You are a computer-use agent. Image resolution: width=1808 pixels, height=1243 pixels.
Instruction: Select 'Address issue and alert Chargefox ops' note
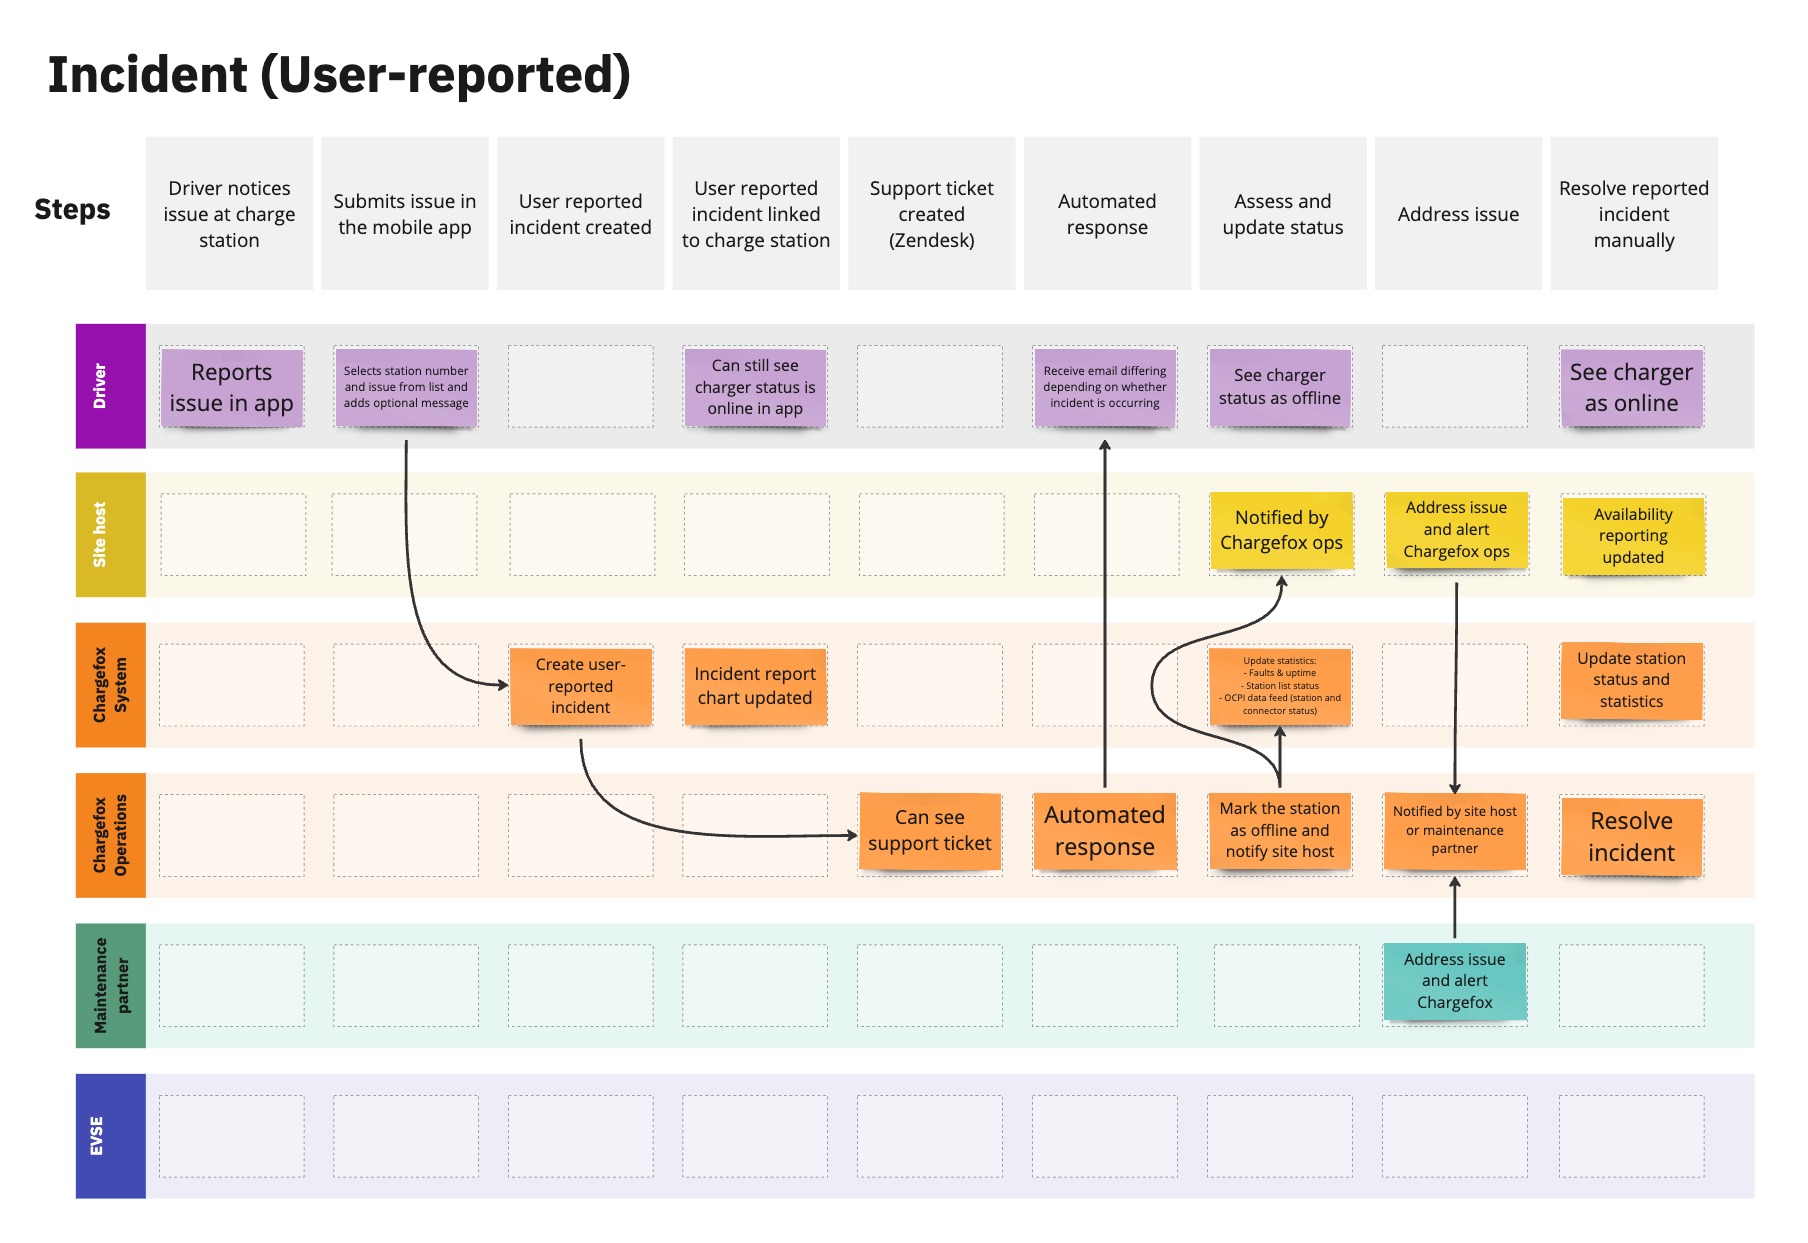[1456, 531]
